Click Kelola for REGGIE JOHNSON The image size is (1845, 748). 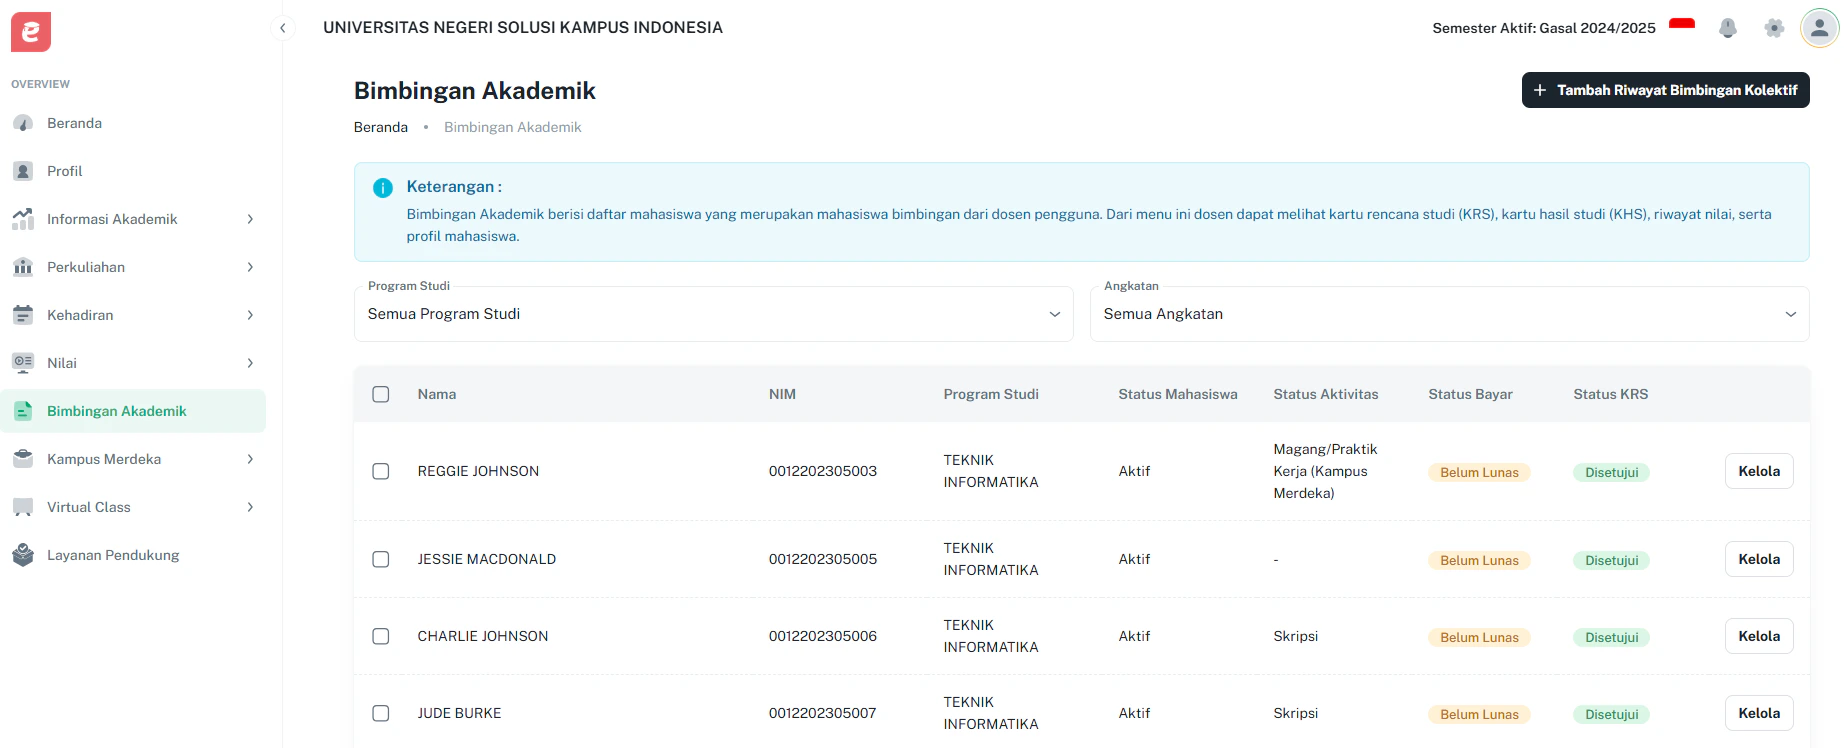1759,471
